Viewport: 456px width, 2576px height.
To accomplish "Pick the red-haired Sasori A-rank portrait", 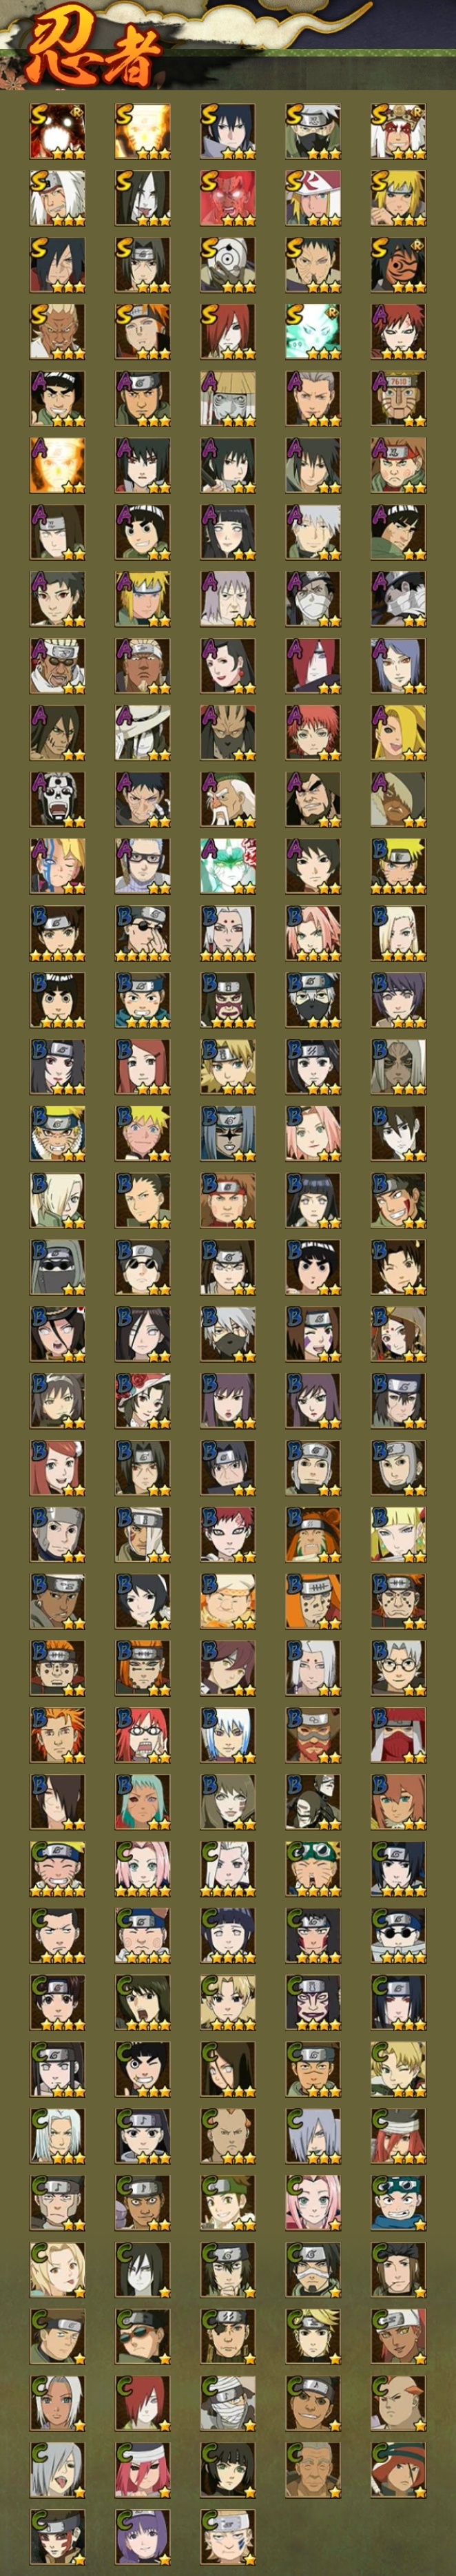I will [313, 732].
